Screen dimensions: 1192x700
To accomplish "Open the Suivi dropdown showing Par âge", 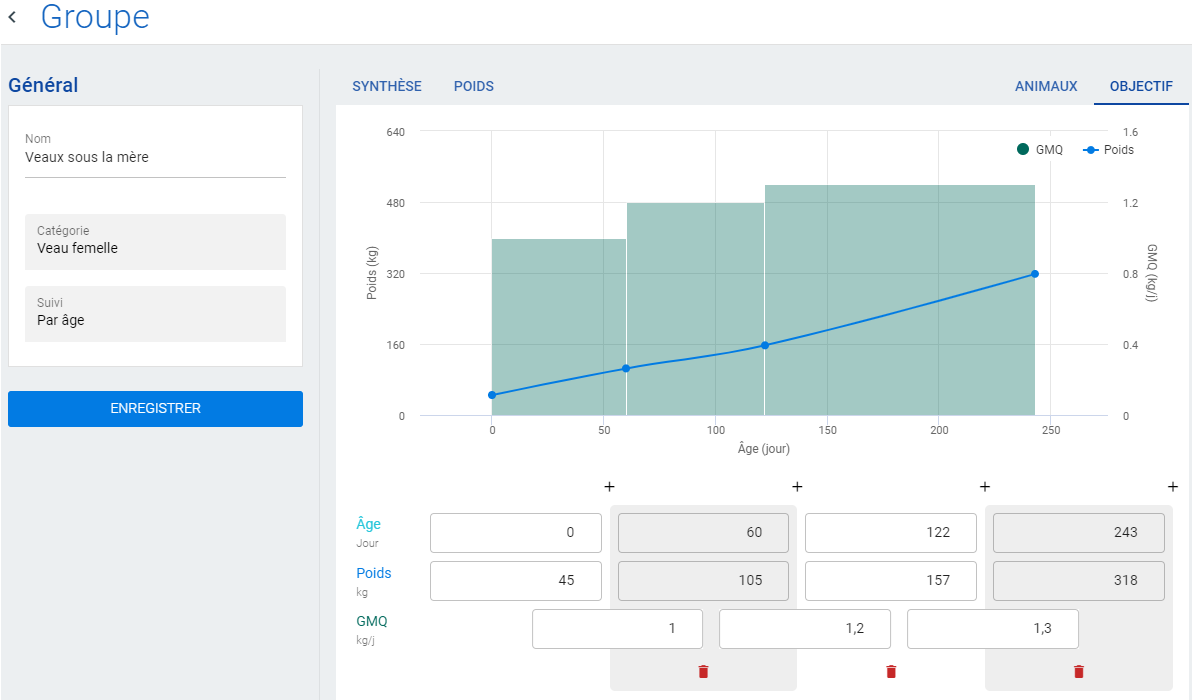I will click(x=155, y=314).
